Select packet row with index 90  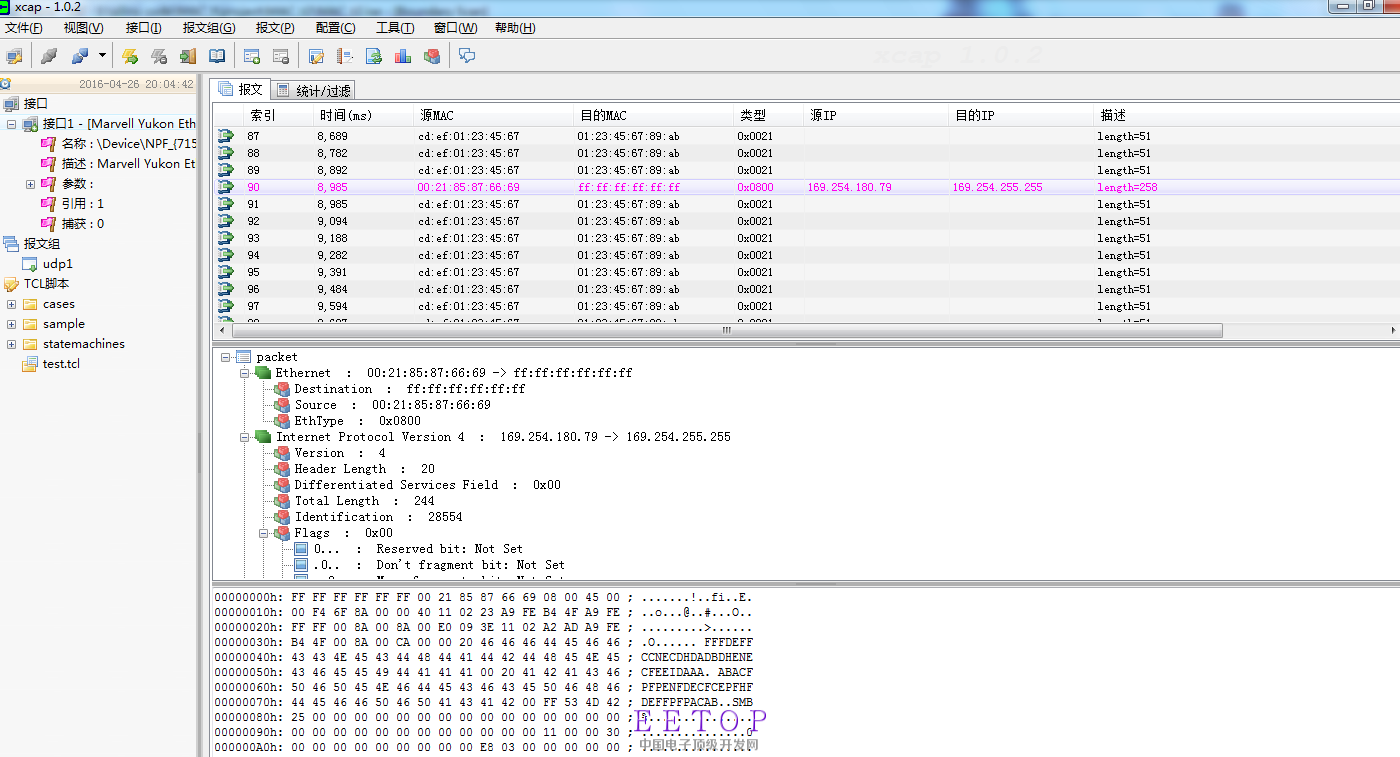806,187
